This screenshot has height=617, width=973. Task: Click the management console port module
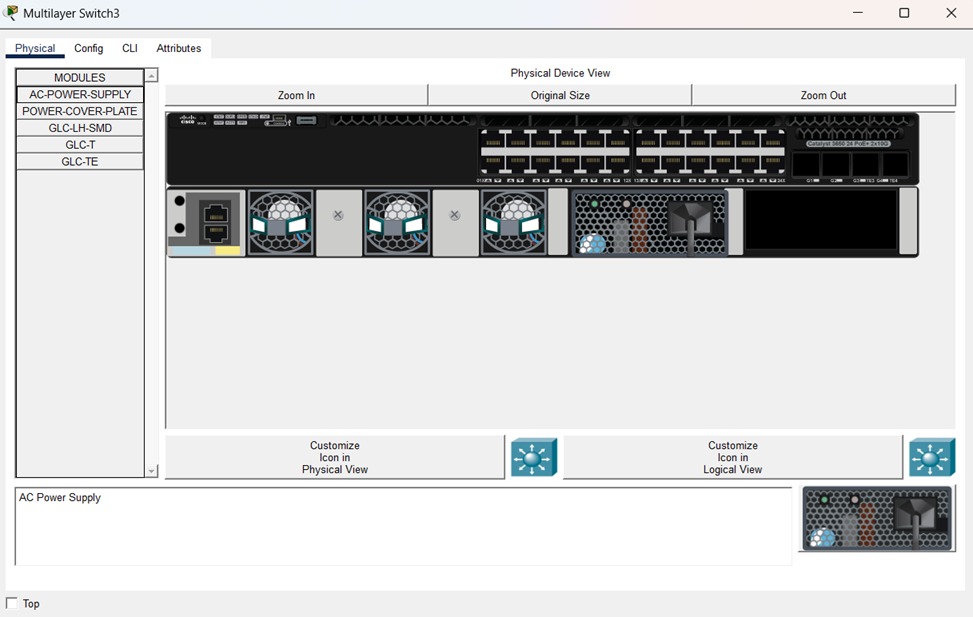tap(207, 222)
